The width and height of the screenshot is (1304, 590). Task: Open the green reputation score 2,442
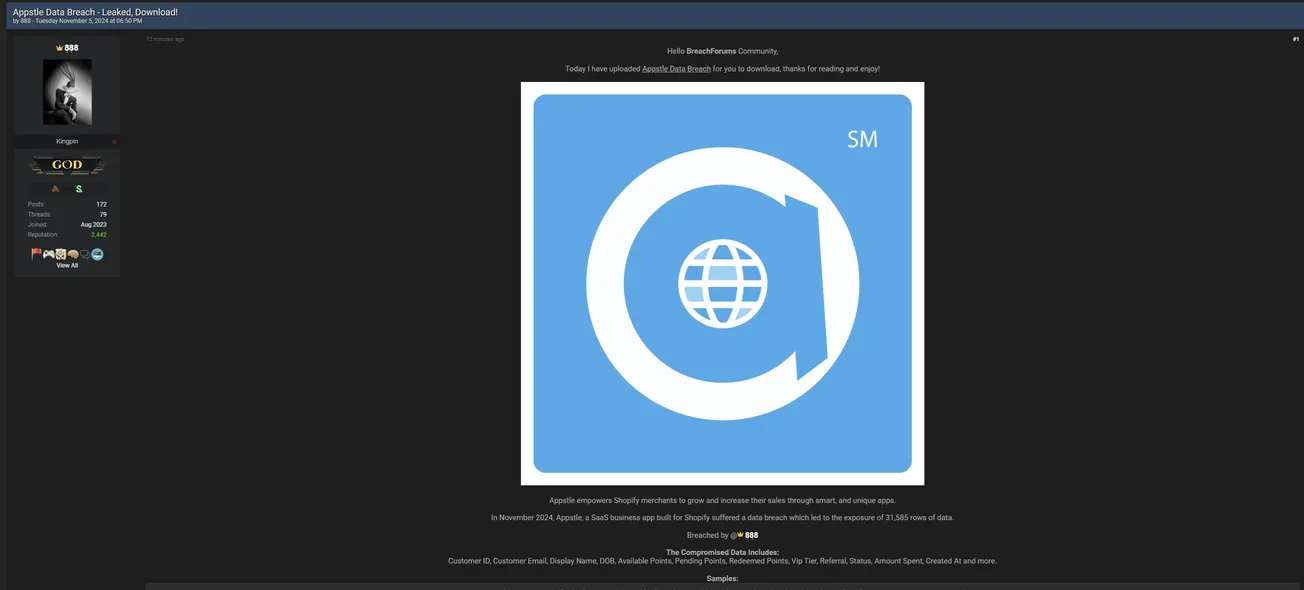coord(99,235)
